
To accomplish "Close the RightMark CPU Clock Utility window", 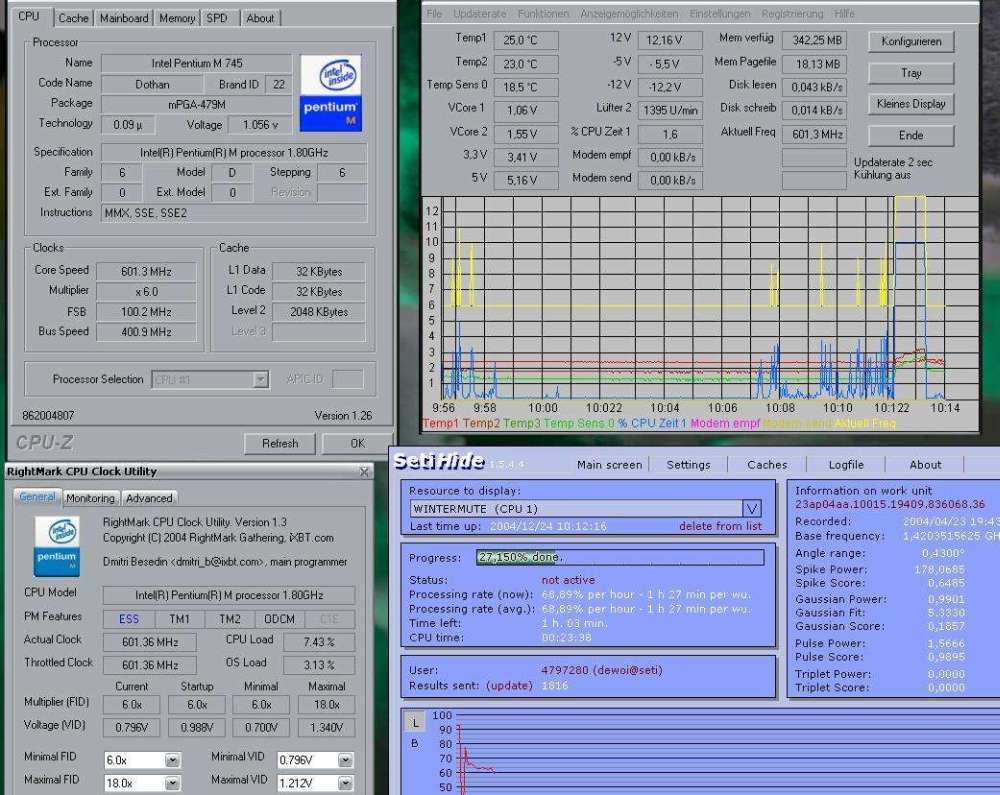I will (364, 472).
